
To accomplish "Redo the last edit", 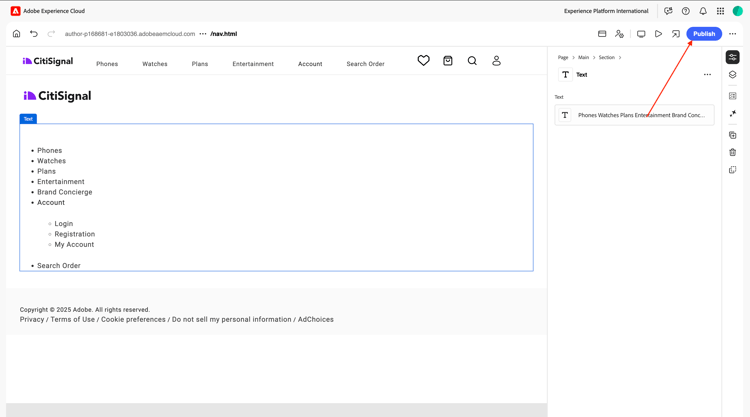I will pos(51,33).
